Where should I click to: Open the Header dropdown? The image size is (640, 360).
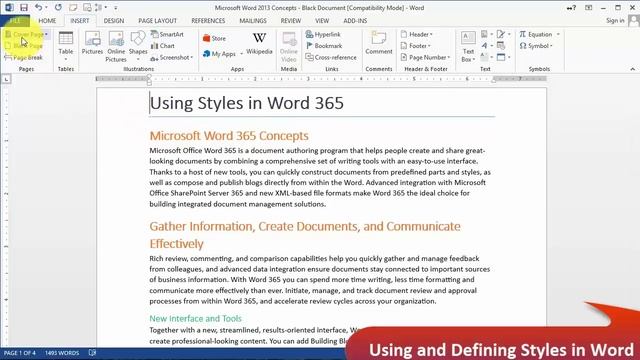417,34
